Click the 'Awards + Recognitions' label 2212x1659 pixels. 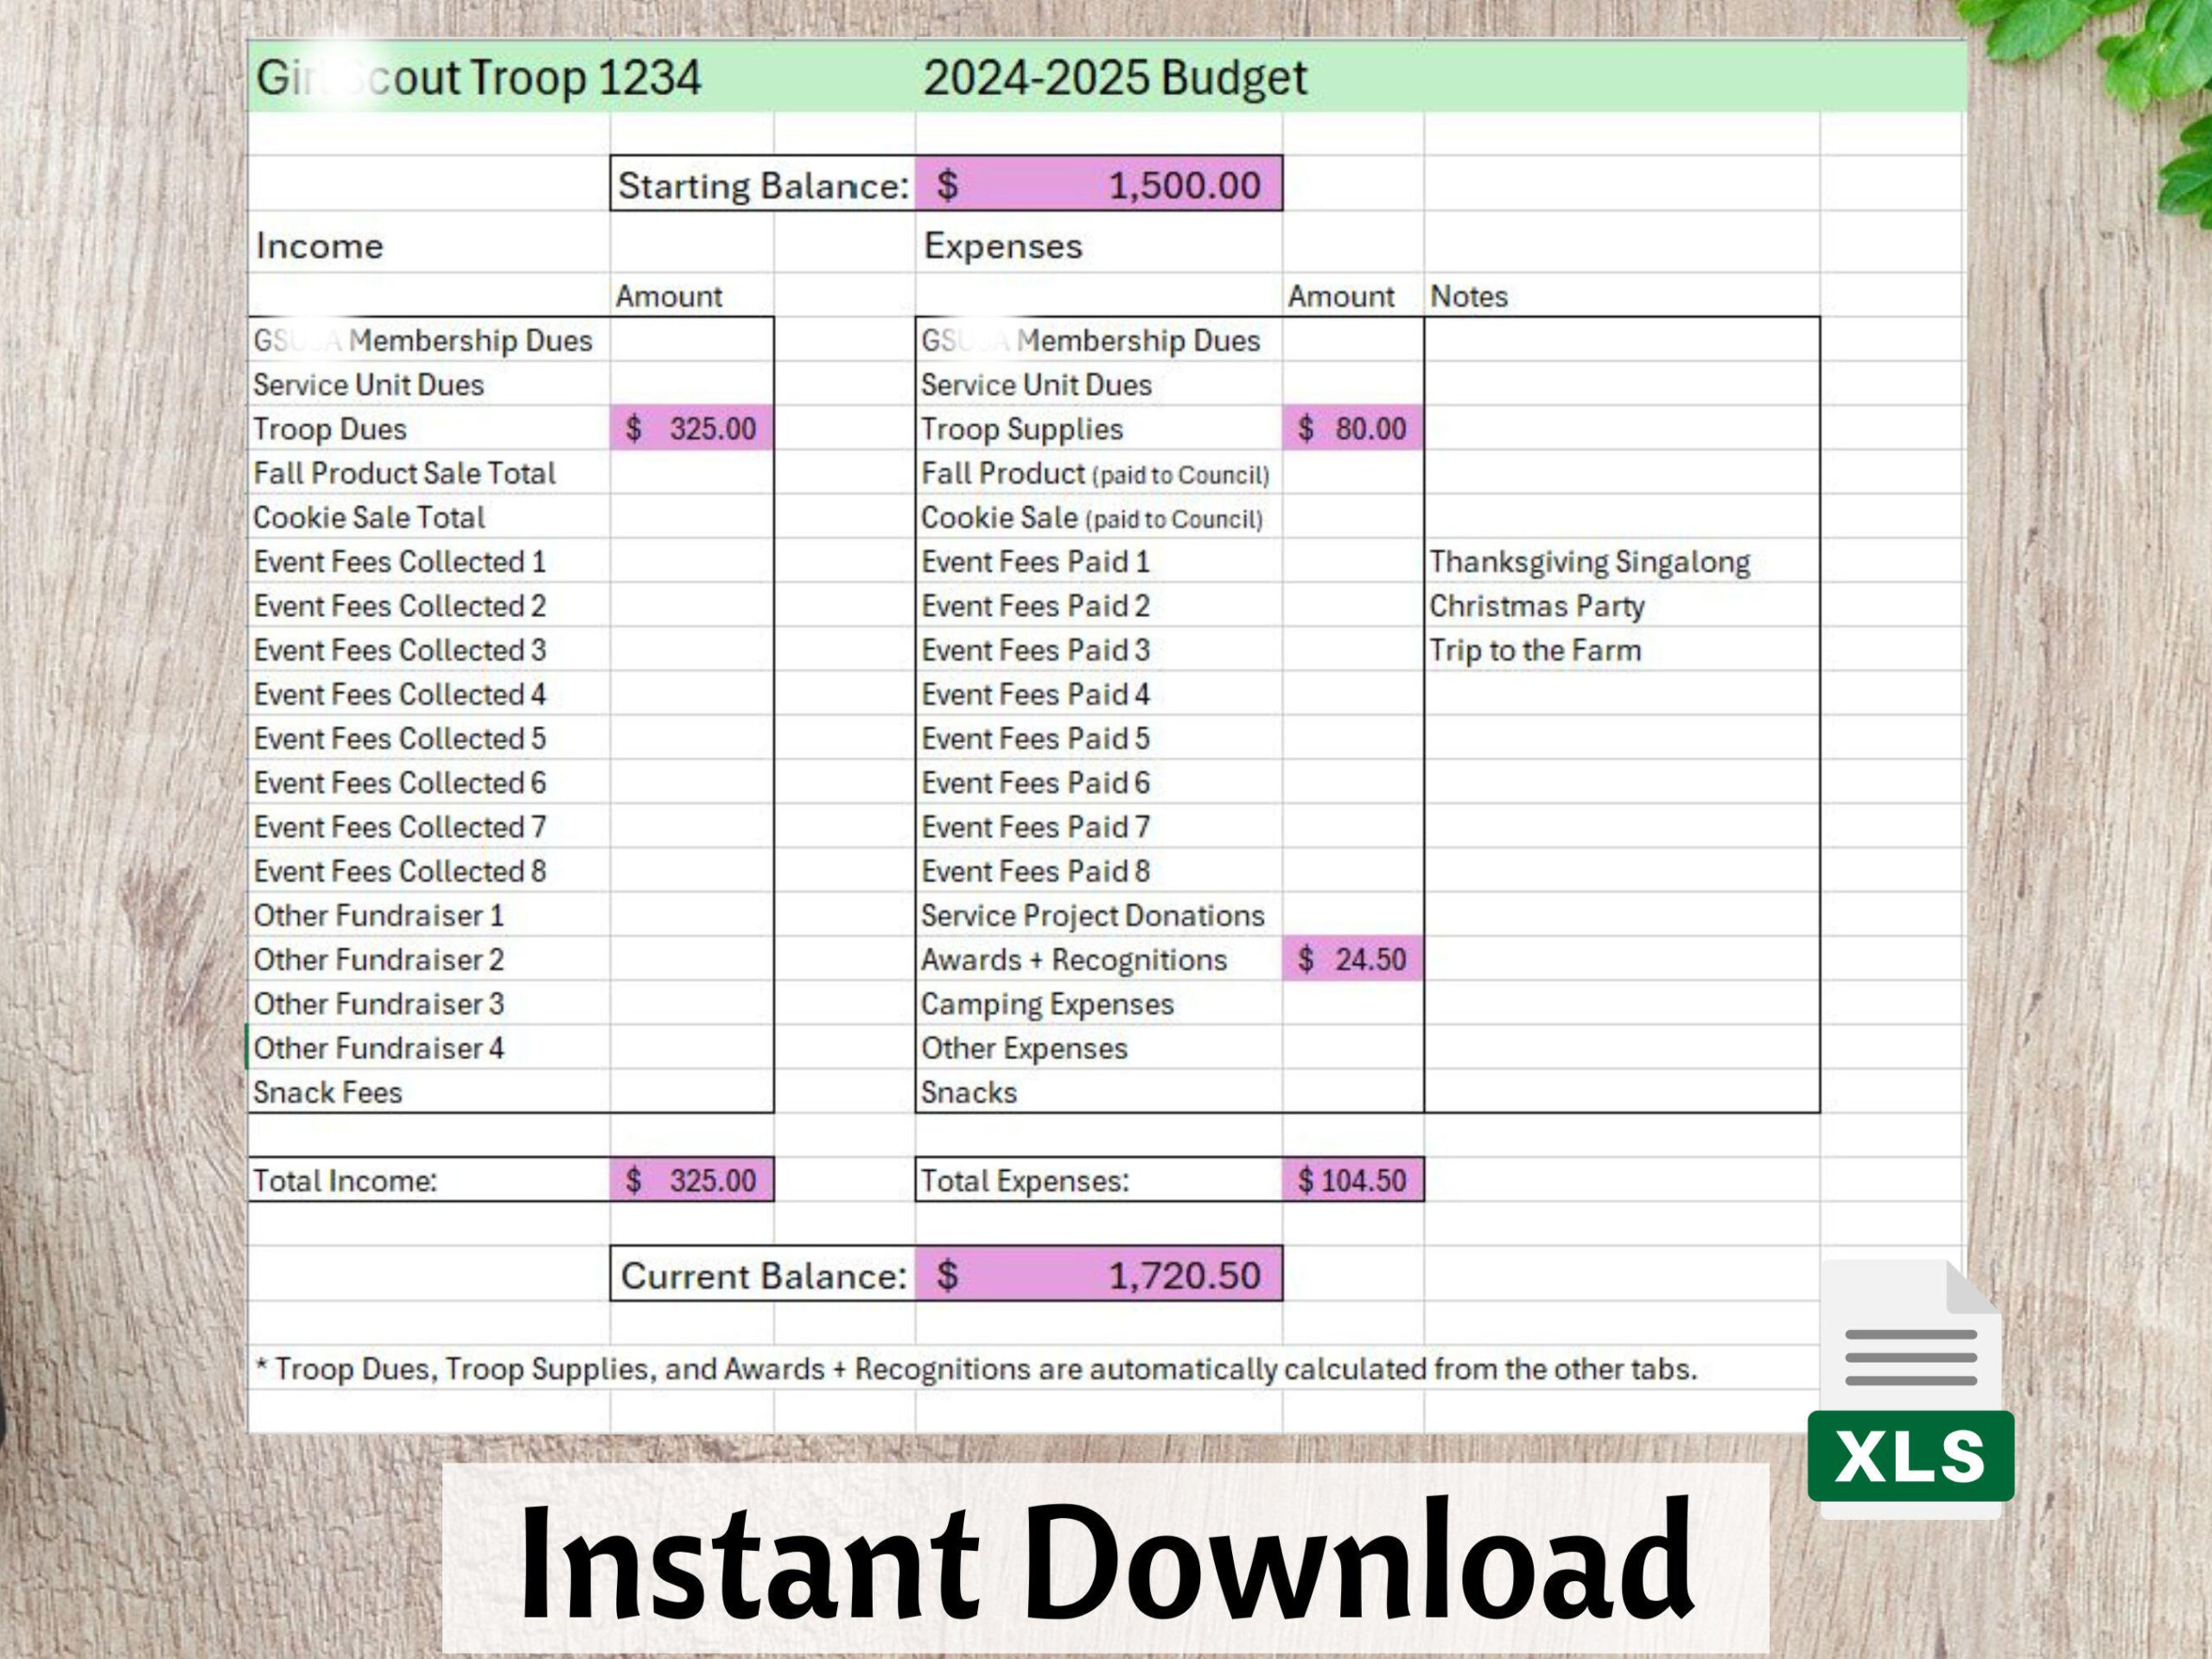tap(1073, 960)
